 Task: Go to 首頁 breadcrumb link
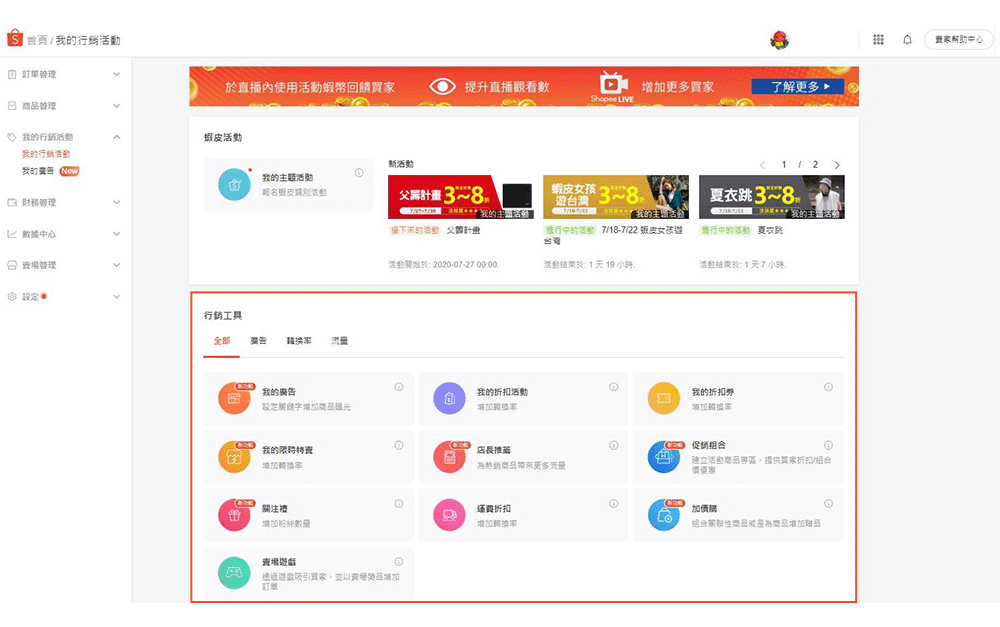click(x=37, y=40)
